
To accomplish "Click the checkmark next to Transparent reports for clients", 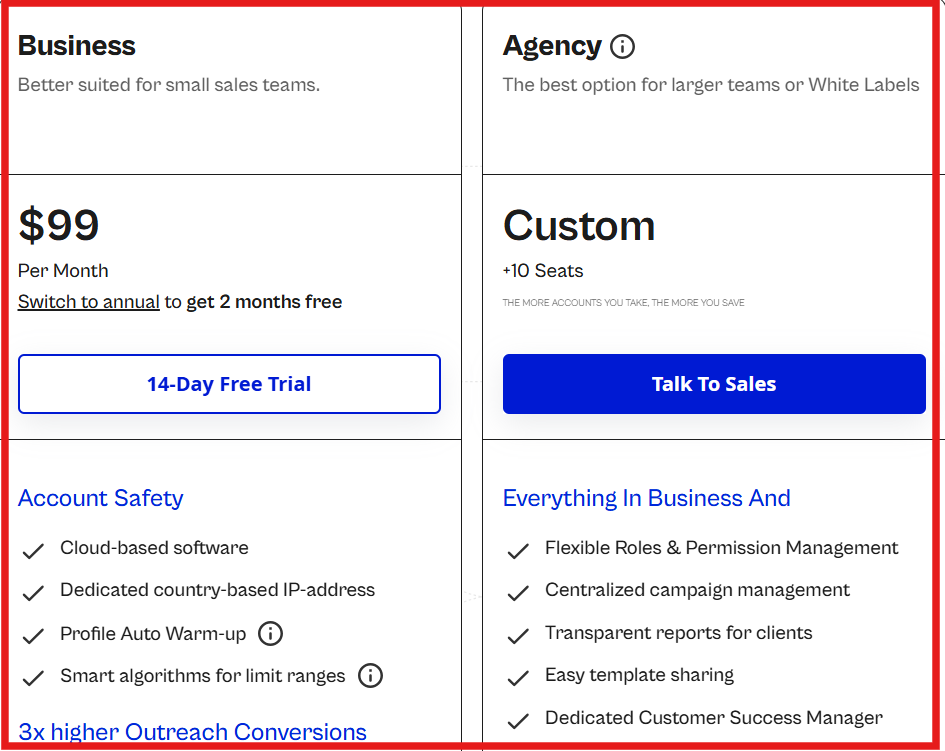I will [519, 633].
